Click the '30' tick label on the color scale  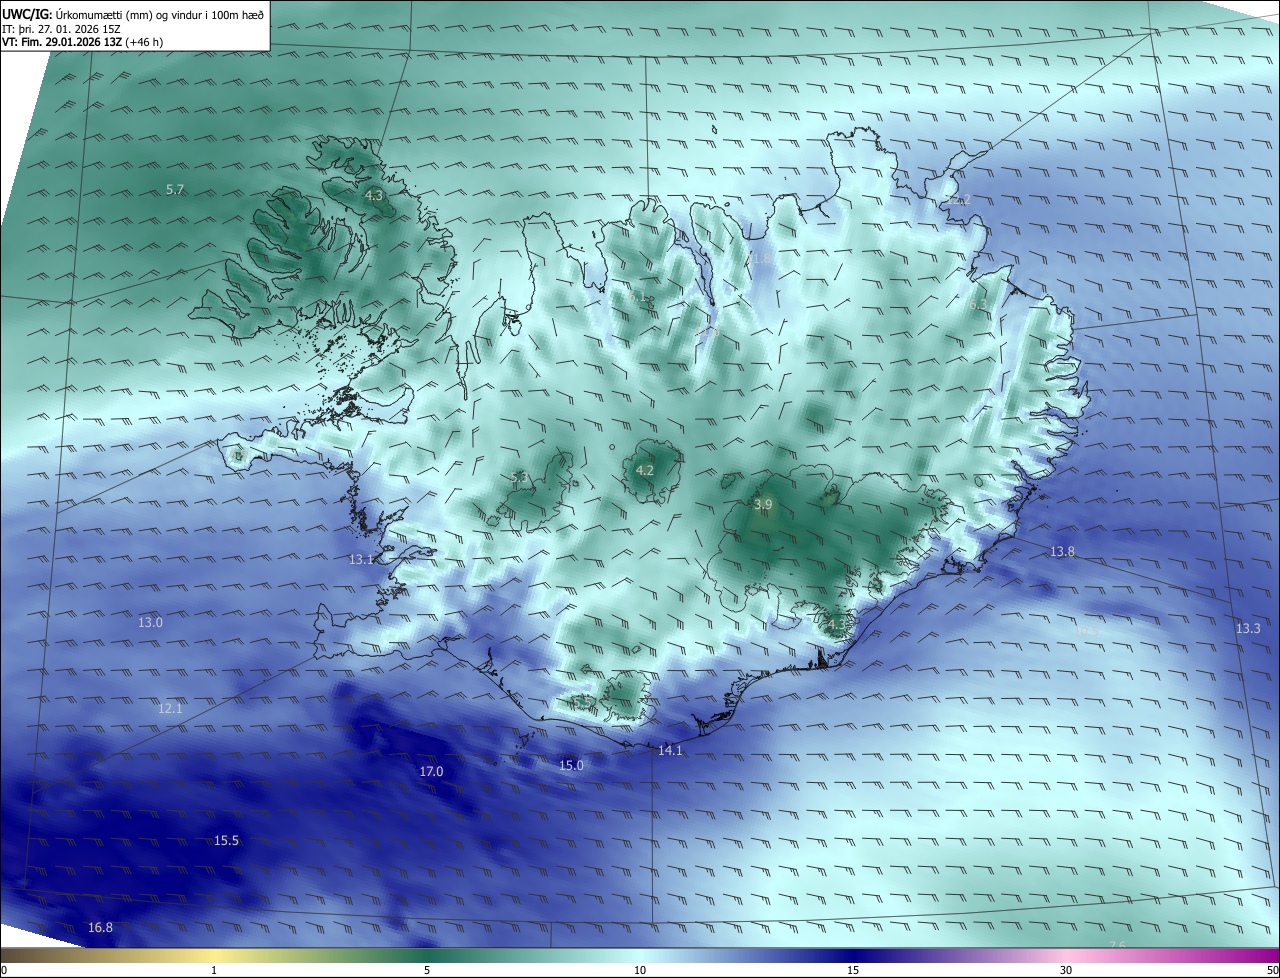tap(1066, 970)
